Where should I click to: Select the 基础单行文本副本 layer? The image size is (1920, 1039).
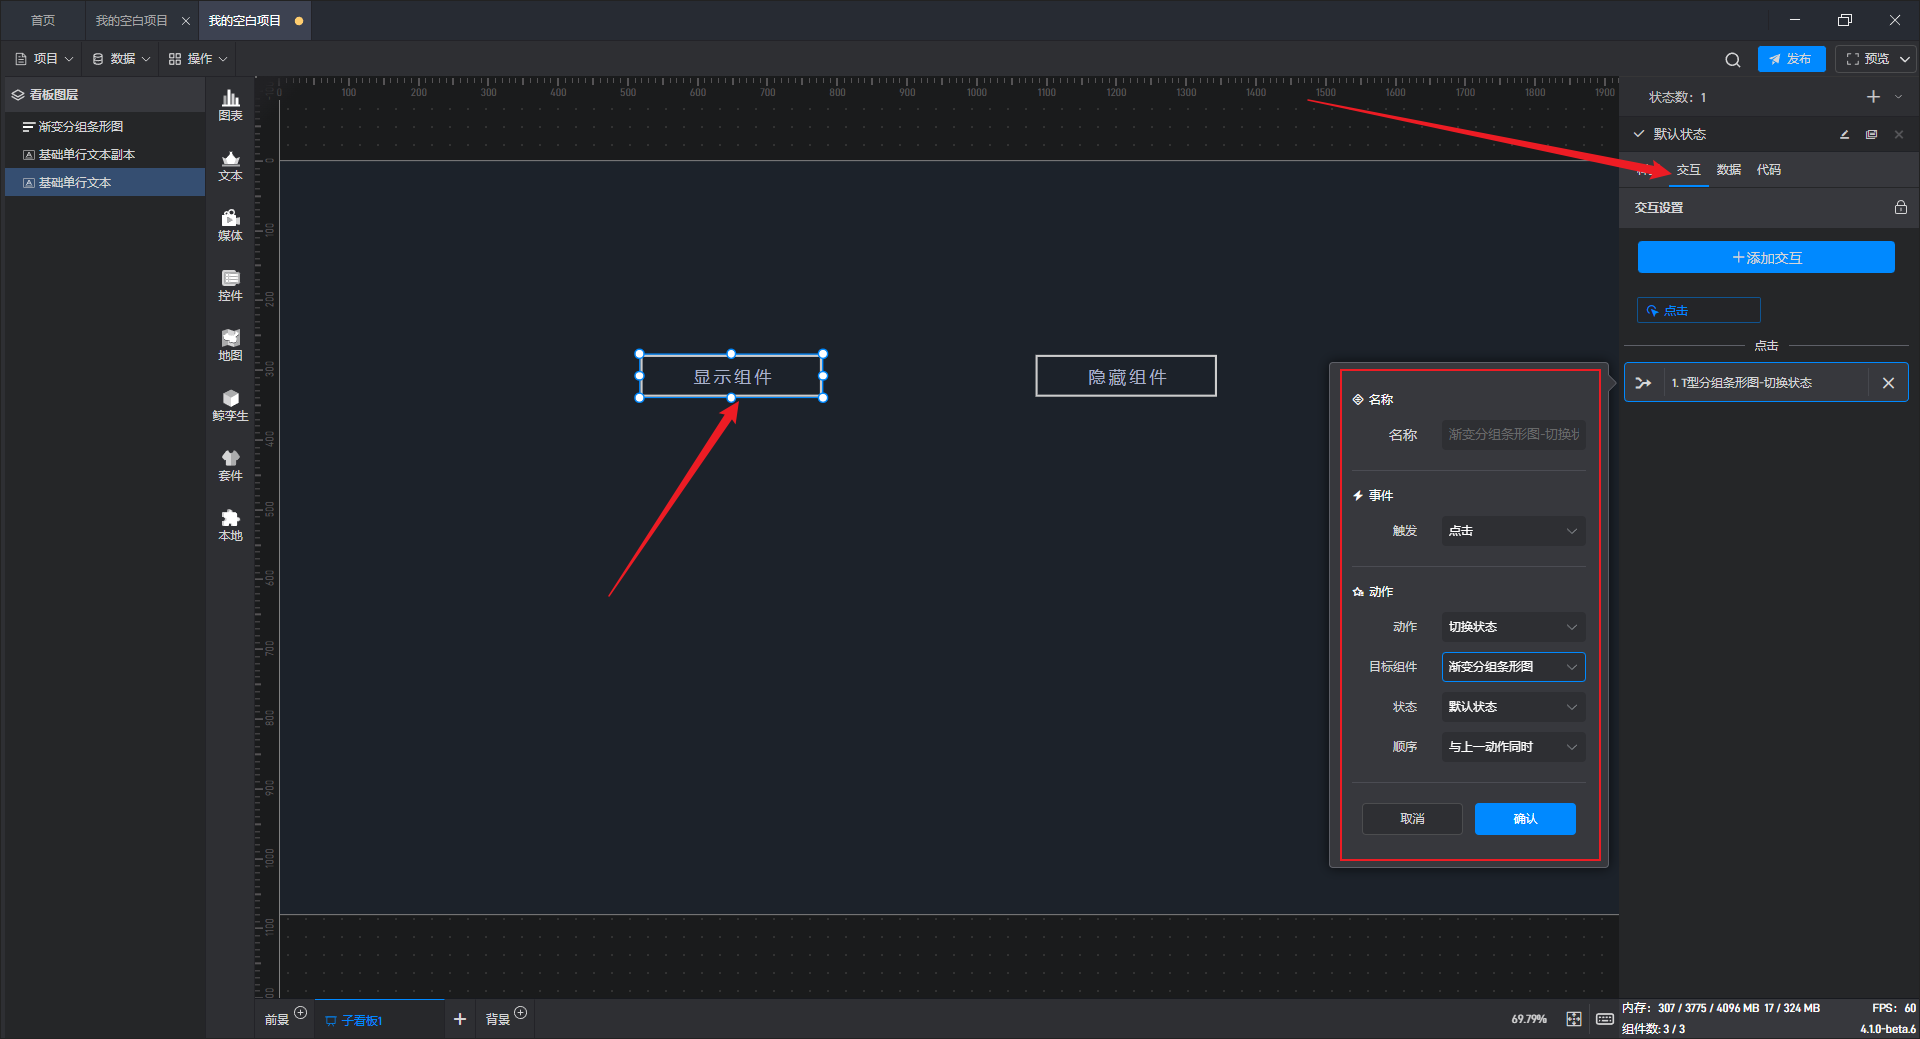click(x=105, y=155)
